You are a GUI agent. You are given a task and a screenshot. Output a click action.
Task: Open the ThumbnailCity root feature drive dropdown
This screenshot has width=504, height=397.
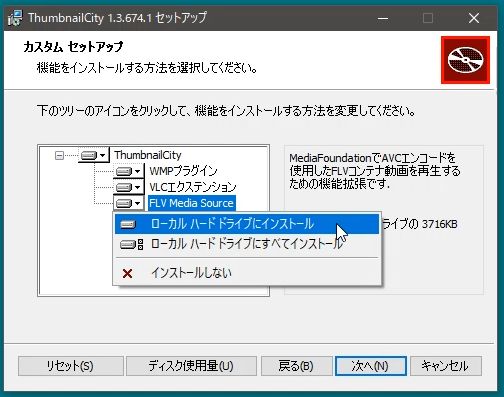coord(93,155)
